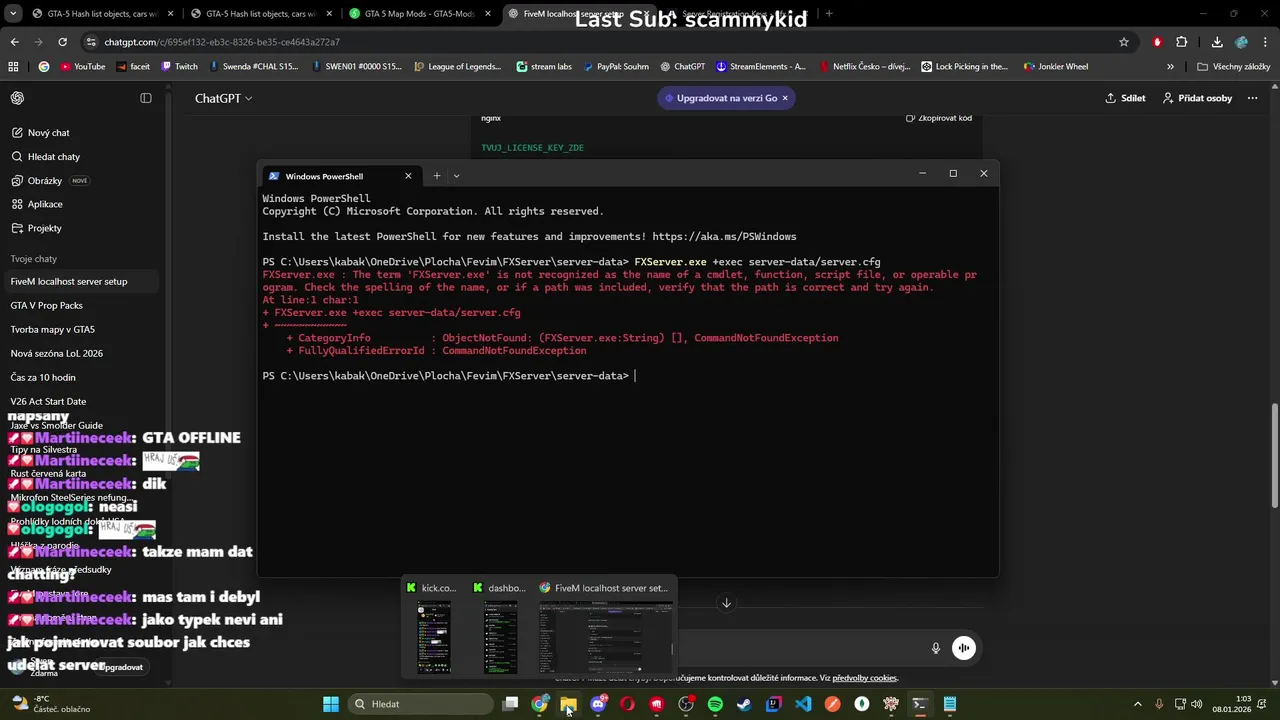
Task: Open Discord from the taskbar
Action: [x=598, y=704]
